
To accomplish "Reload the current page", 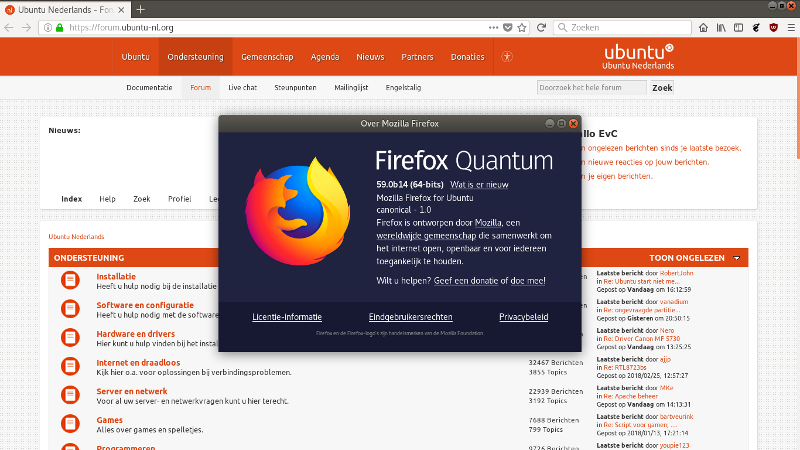I will (541, 28).
